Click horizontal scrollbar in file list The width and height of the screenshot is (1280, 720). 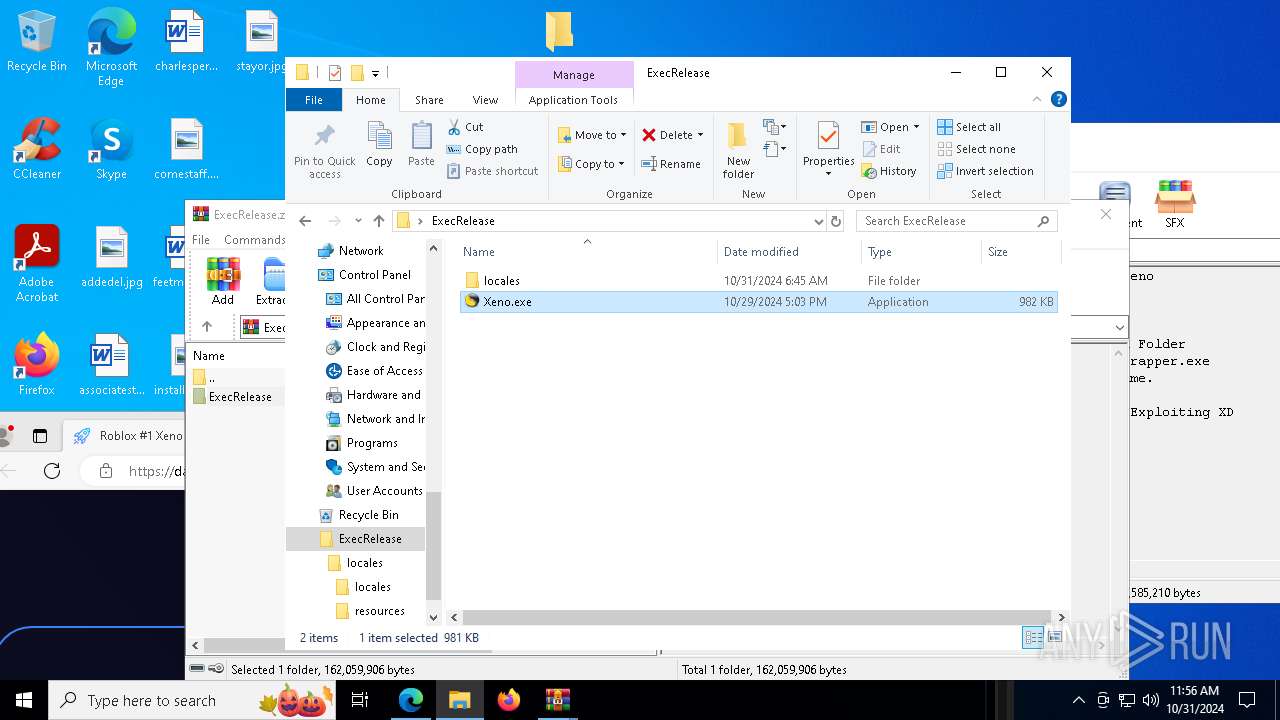pos(757,617)
